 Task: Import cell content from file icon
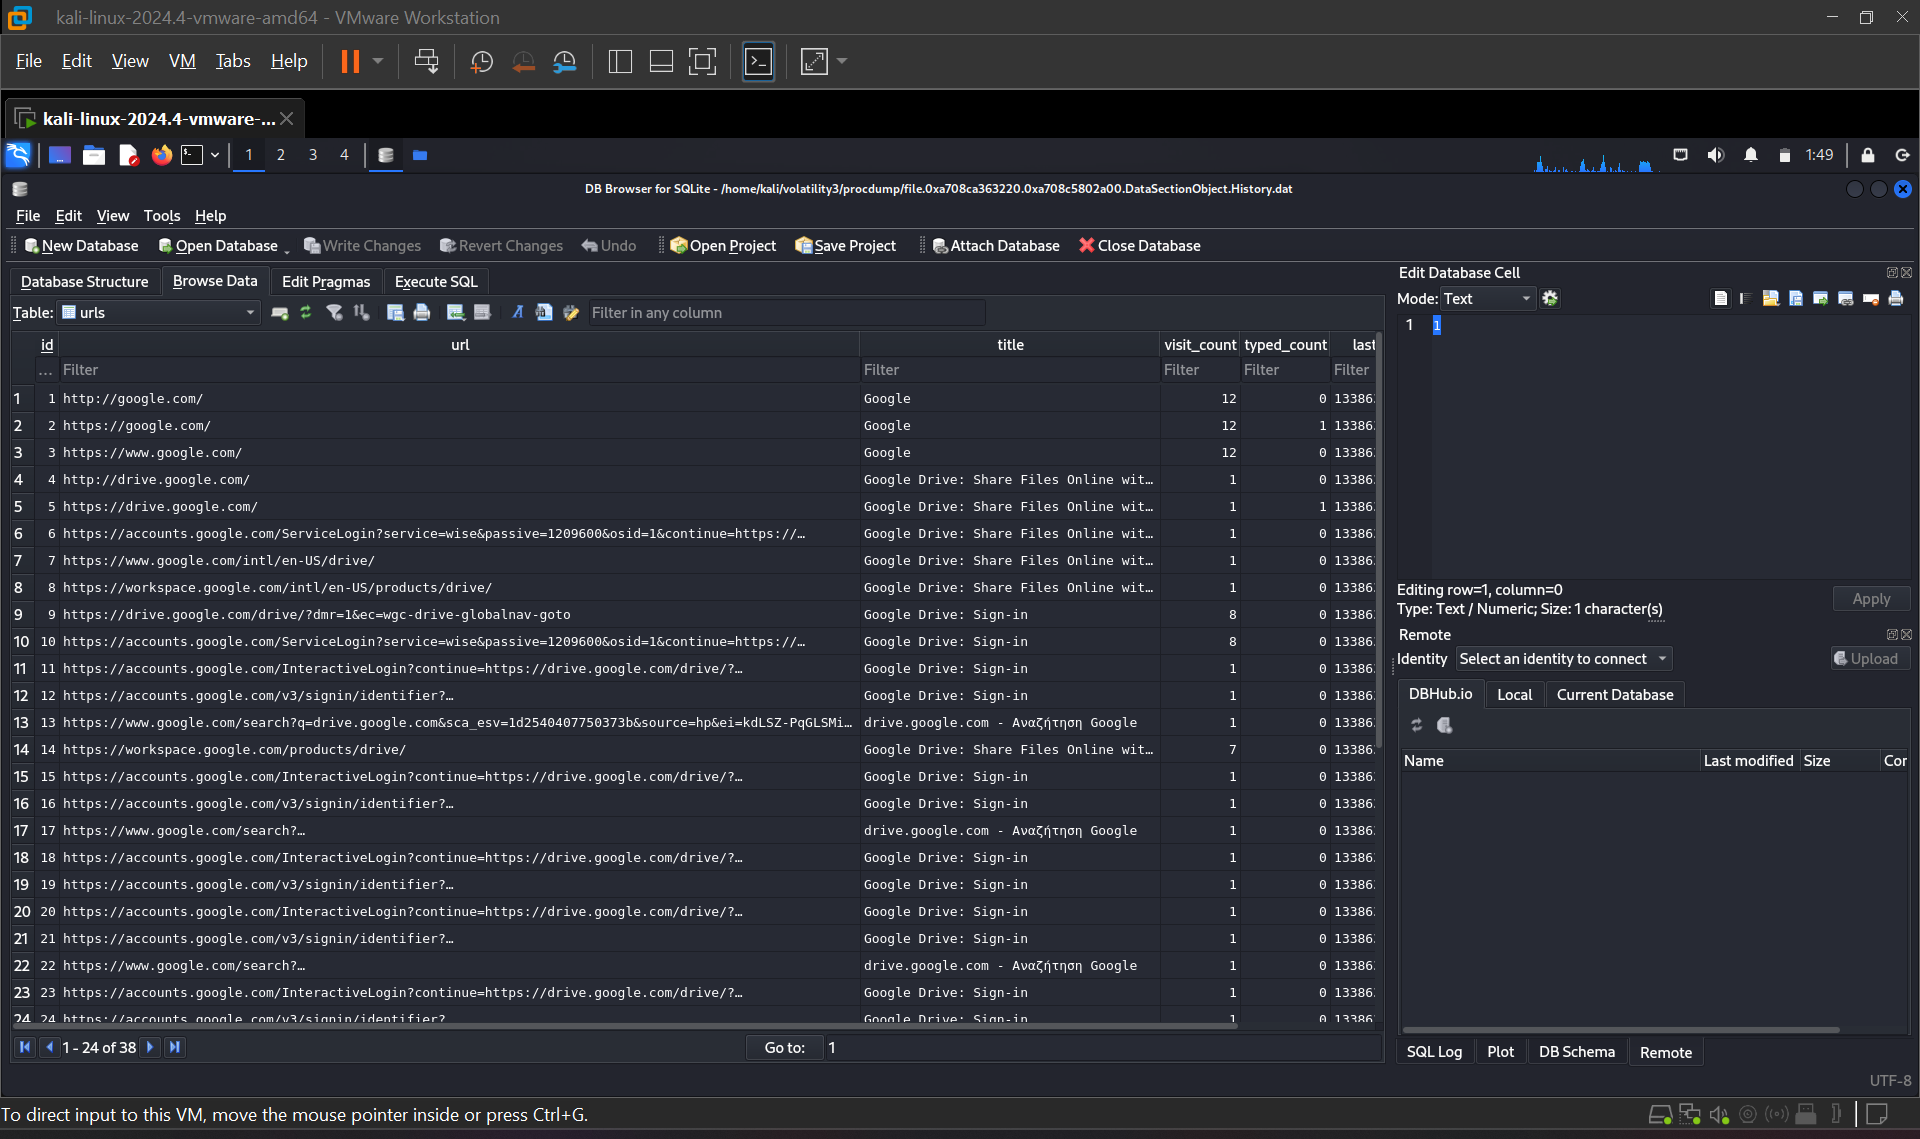coord(1770,298)
